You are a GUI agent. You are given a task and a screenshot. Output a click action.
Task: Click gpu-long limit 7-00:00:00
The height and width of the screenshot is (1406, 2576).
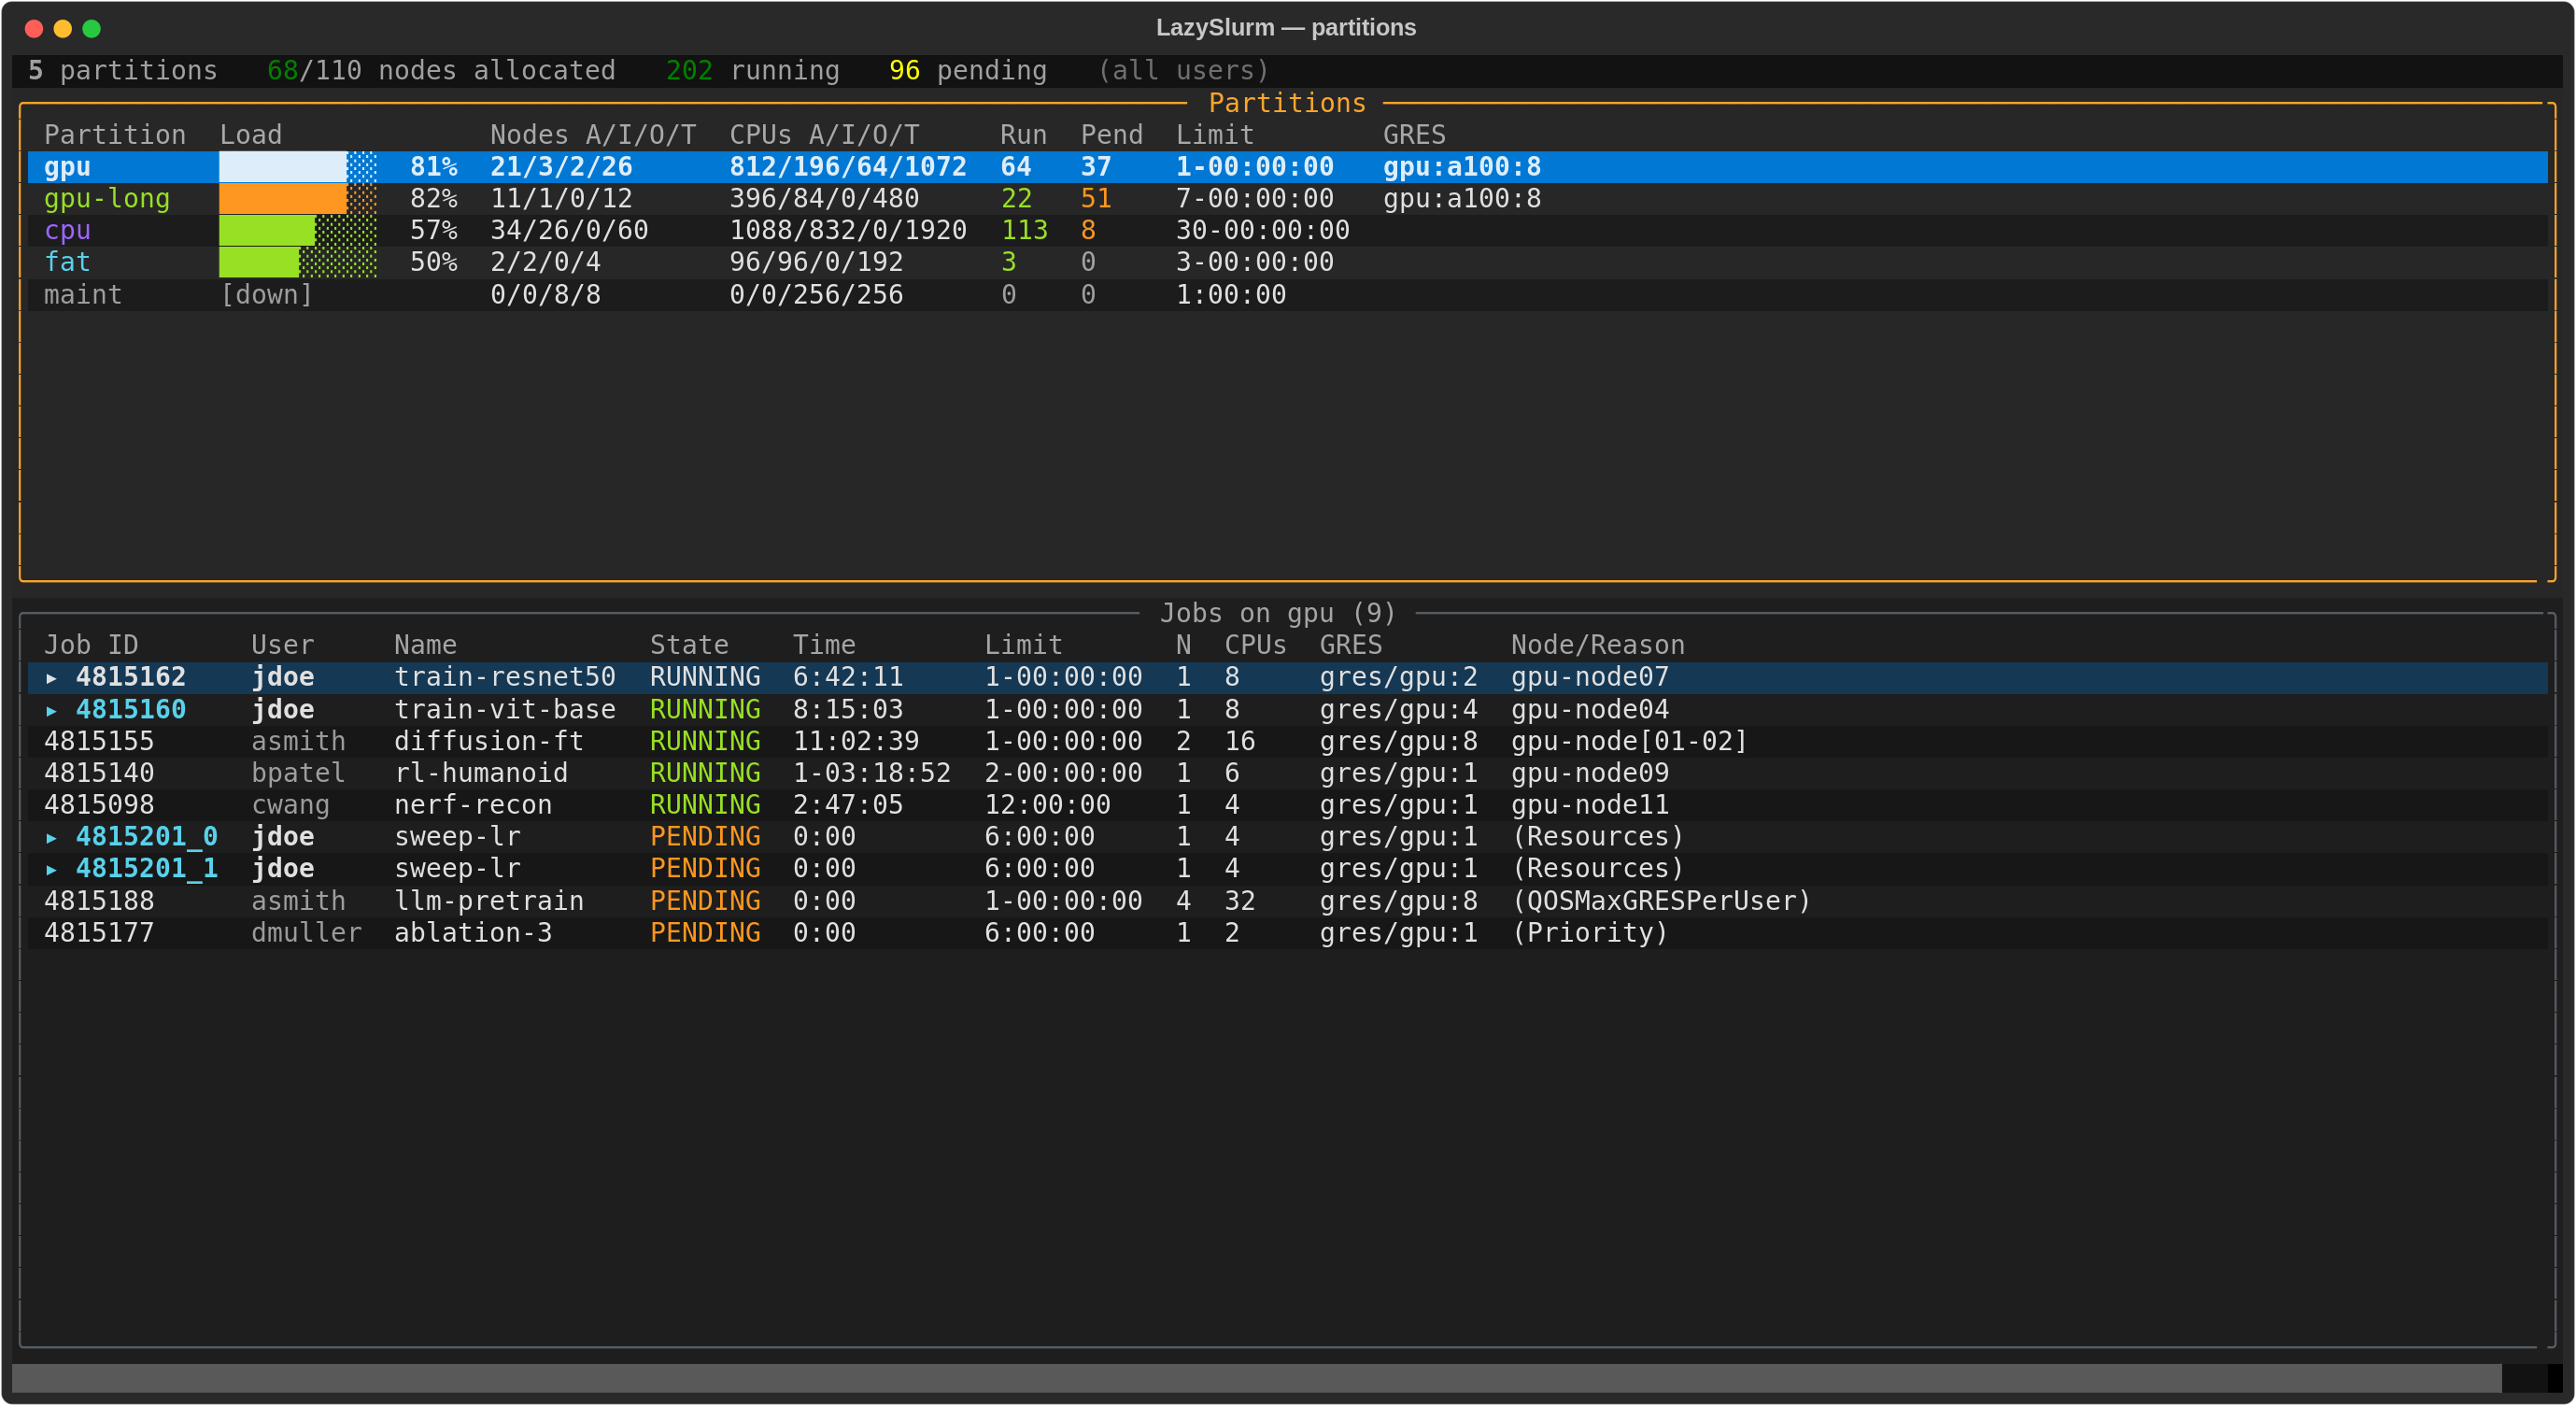[1255, 199]
